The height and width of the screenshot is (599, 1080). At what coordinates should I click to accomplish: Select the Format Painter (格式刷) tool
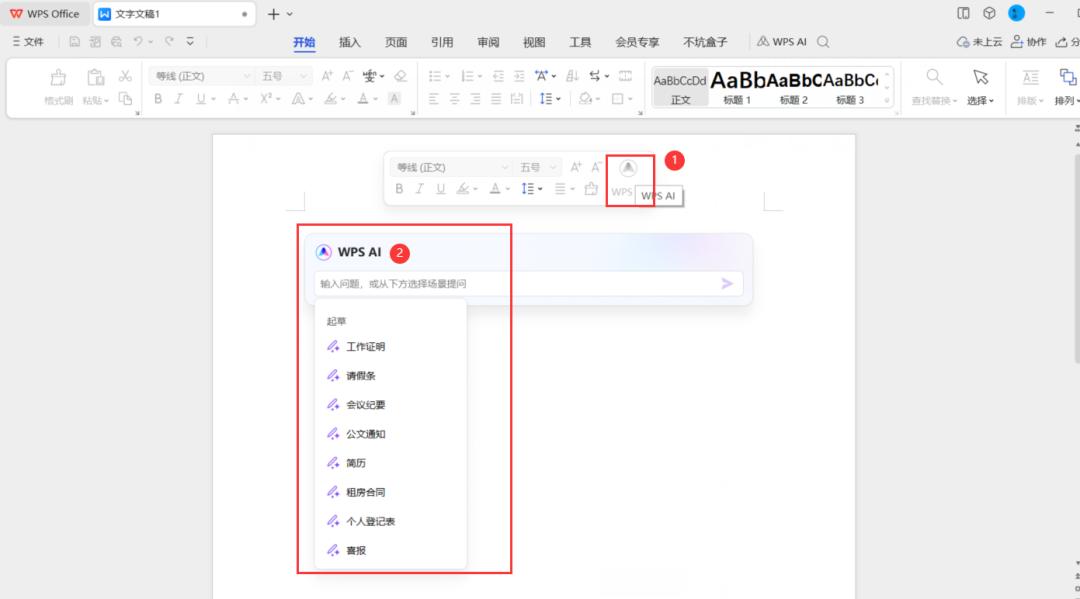(57, 85)
